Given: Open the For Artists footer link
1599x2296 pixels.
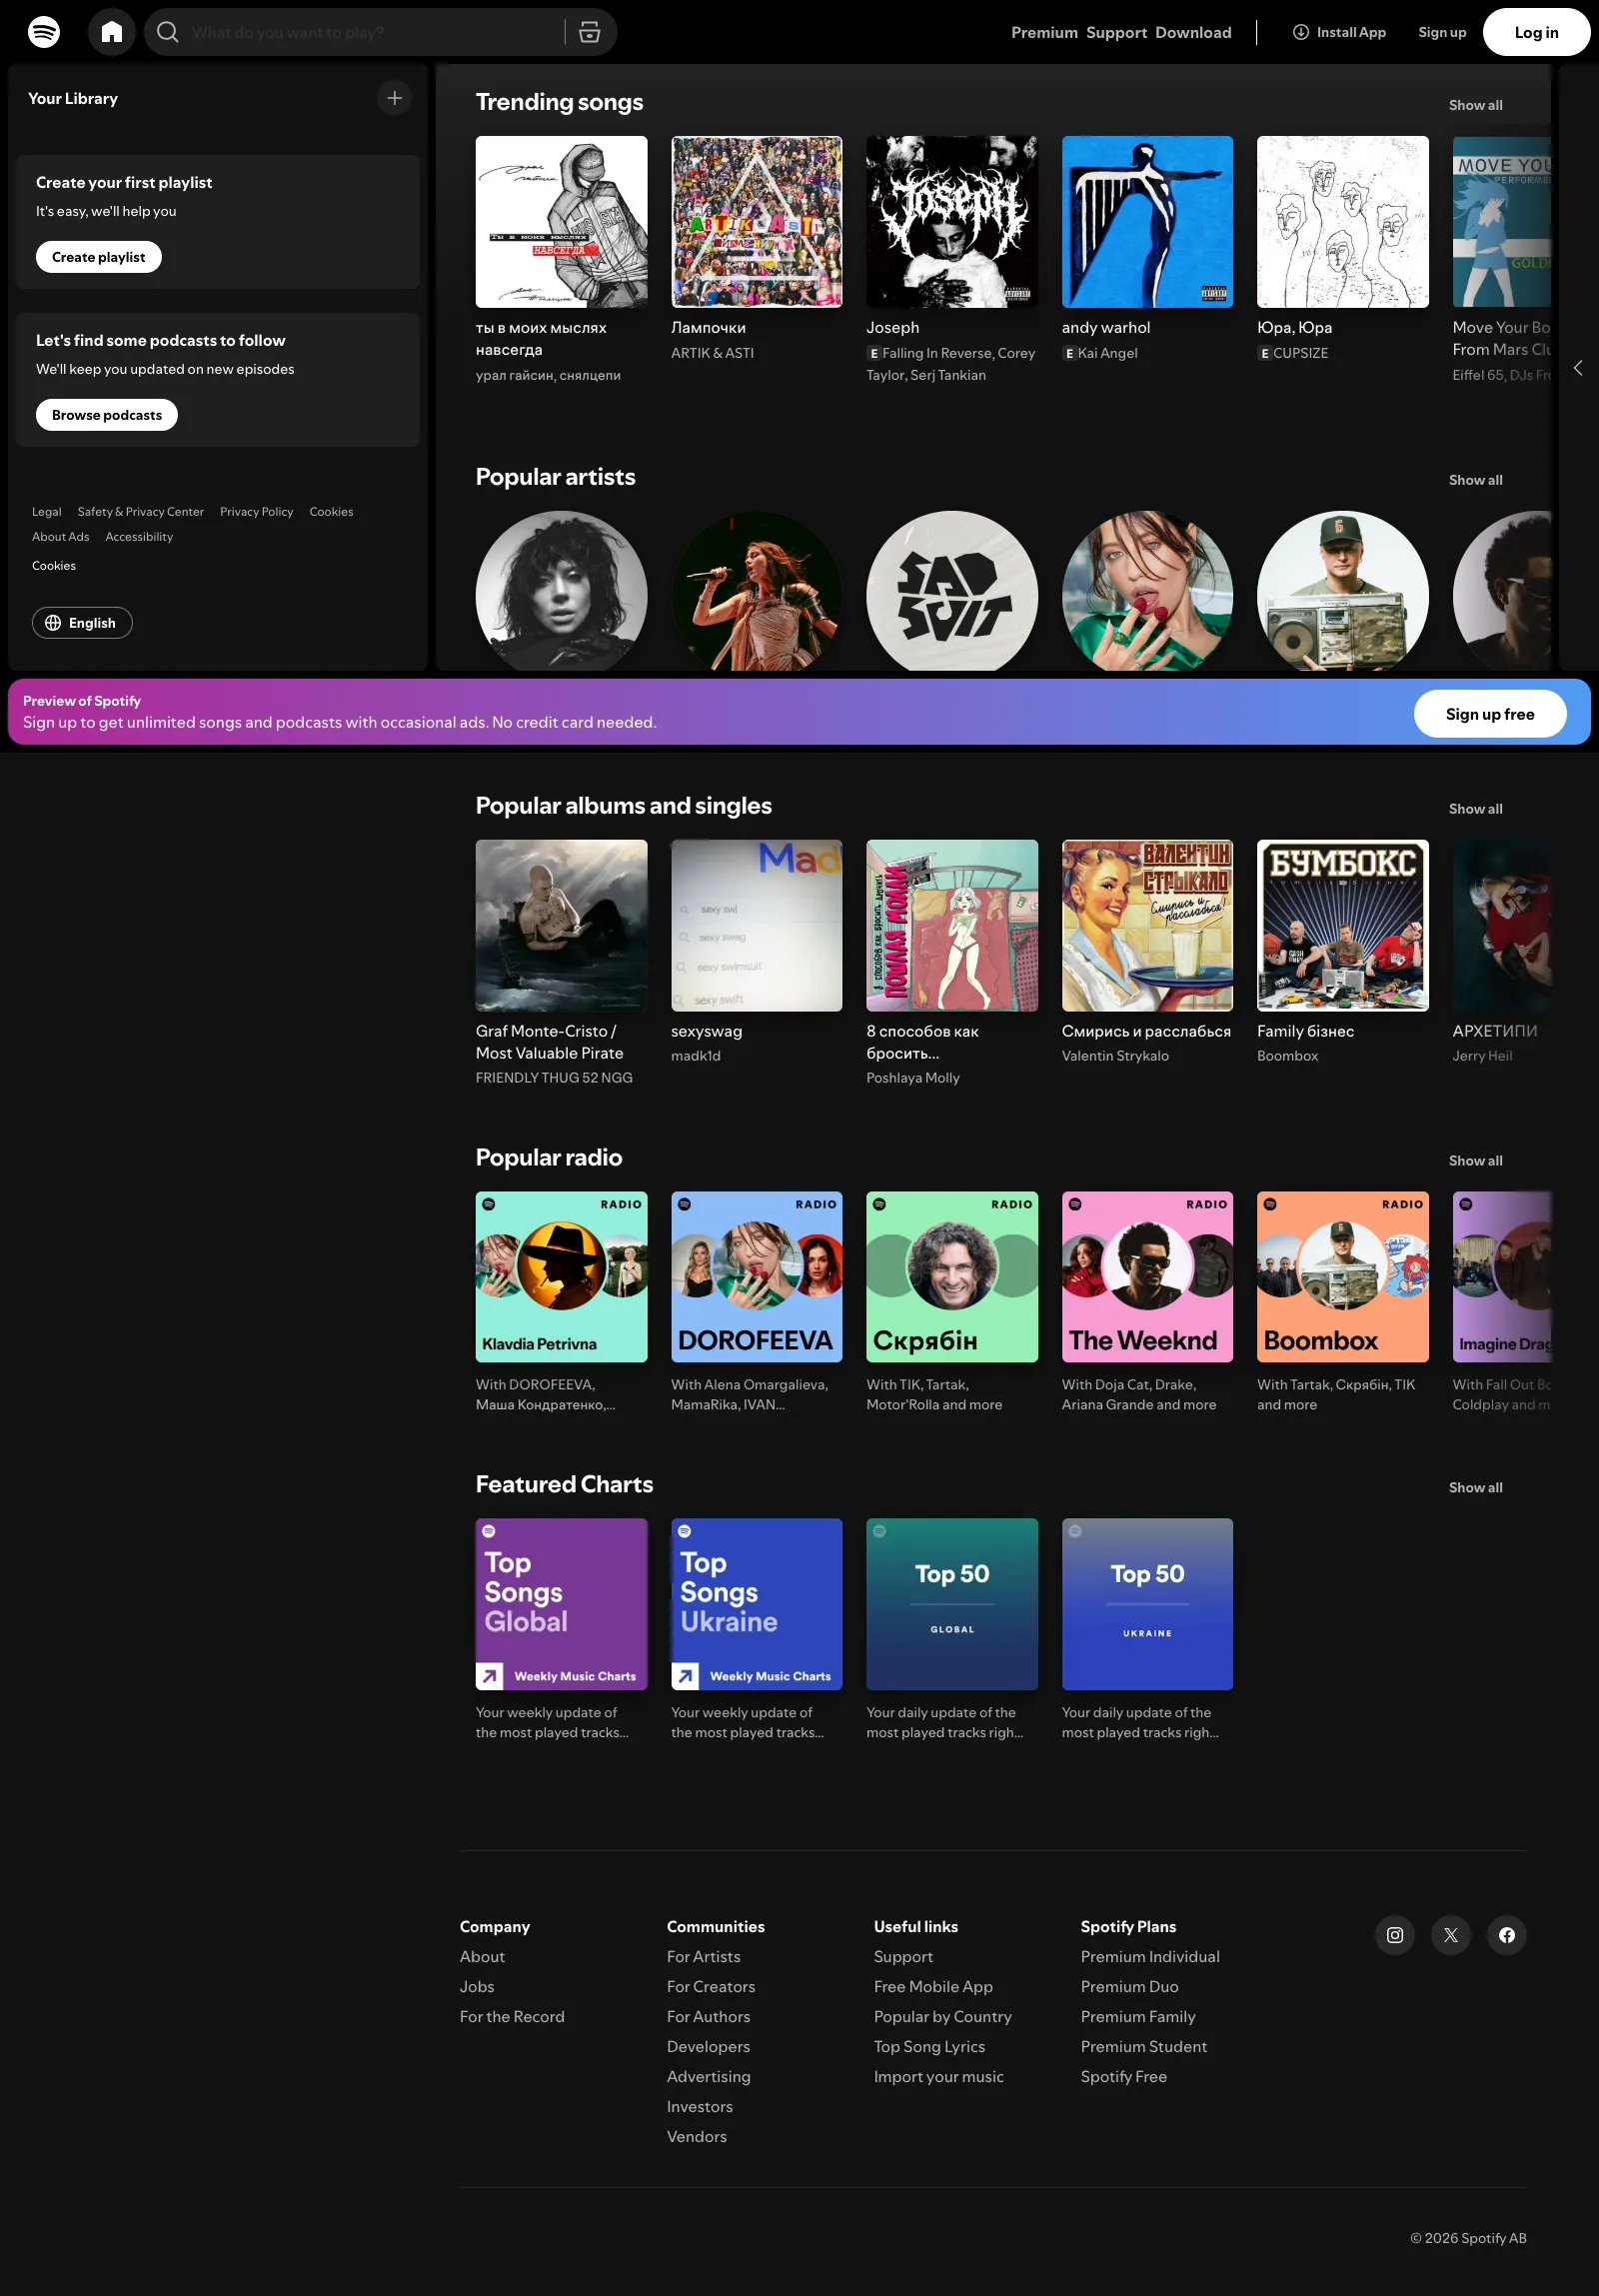Looking at the screenshot, I should click(704, 1957).
